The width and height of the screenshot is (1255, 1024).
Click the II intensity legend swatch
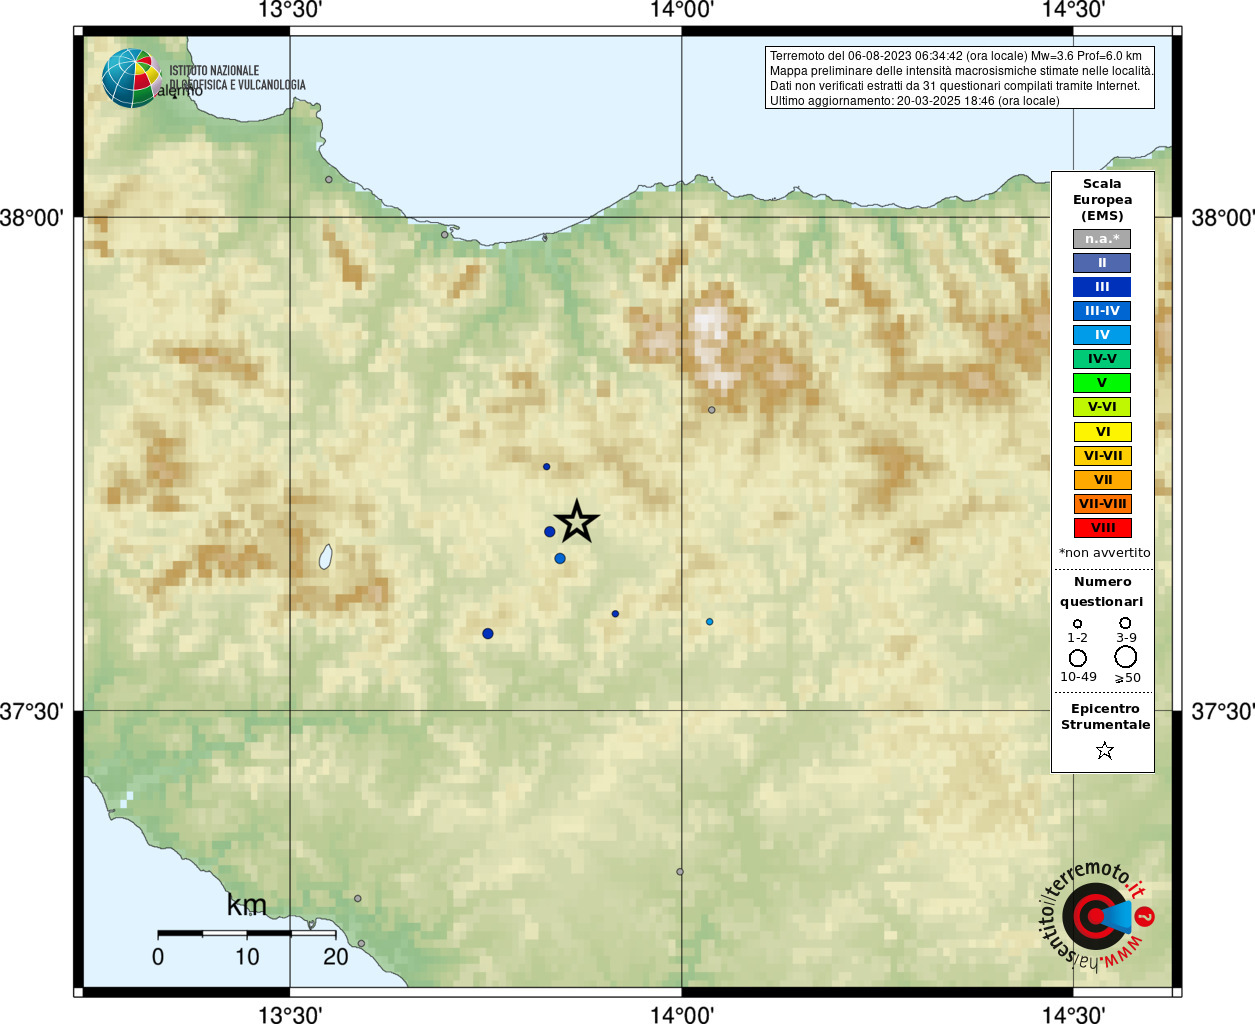point(1102,263)
